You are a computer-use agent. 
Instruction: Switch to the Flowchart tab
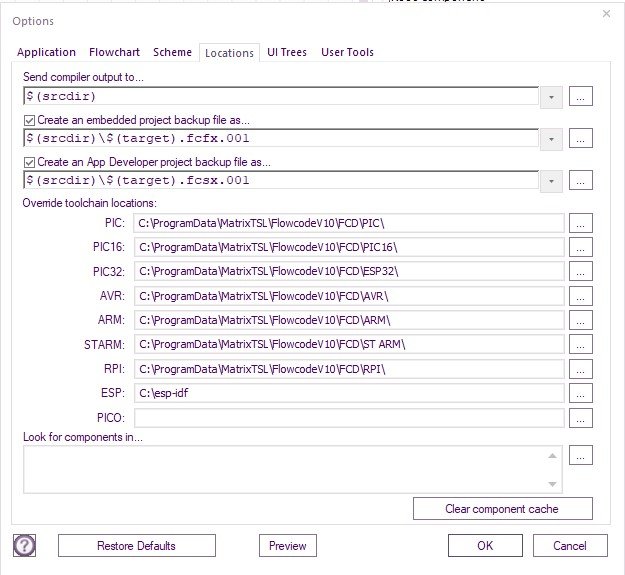point(114,52)
